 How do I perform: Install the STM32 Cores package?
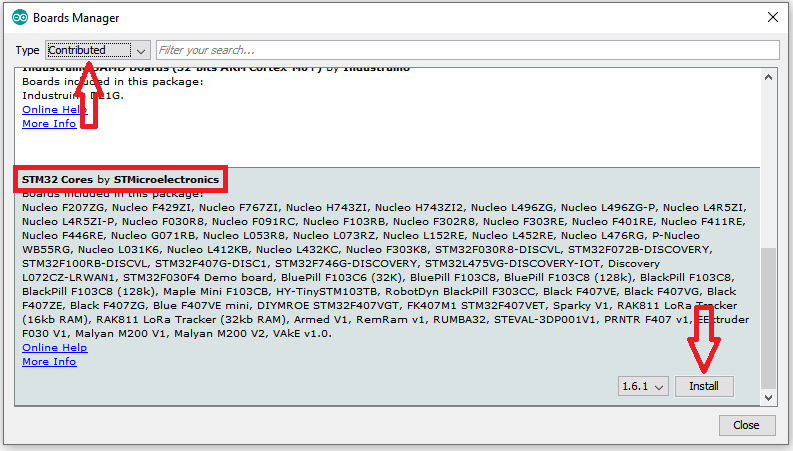coord(703,386)
